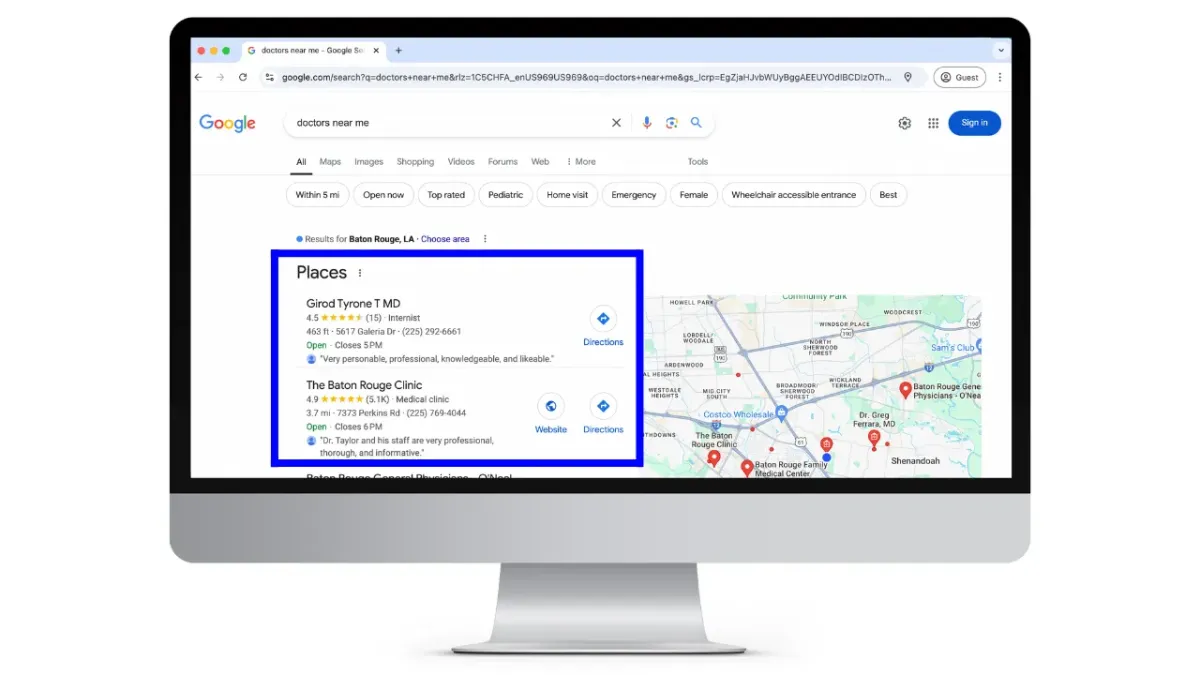This screenshot has height=675, width=1200.
Task: Click the Choose area link
Action: (445, 239)
